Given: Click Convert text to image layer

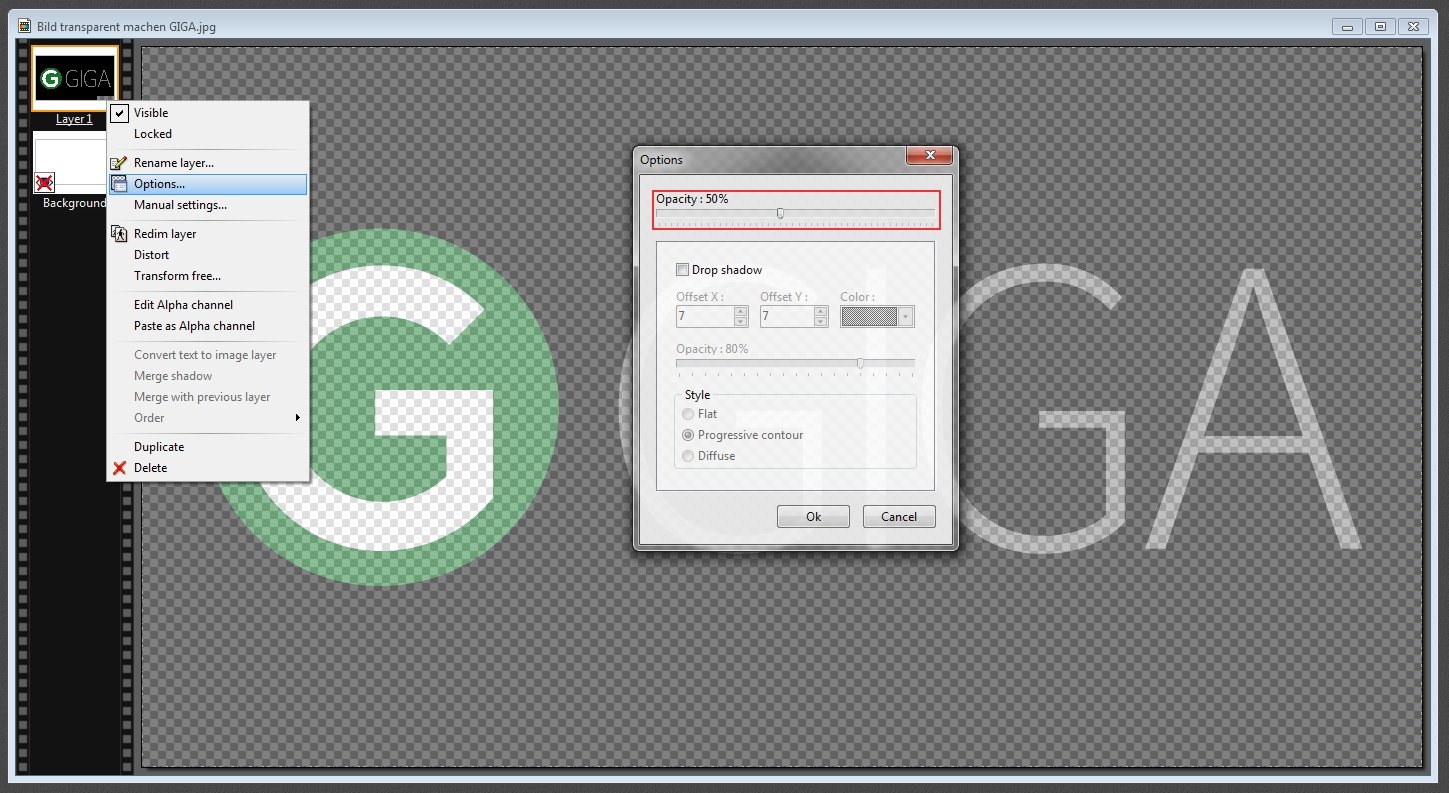Looking at the screenshot, I should (x=208, y=355).
